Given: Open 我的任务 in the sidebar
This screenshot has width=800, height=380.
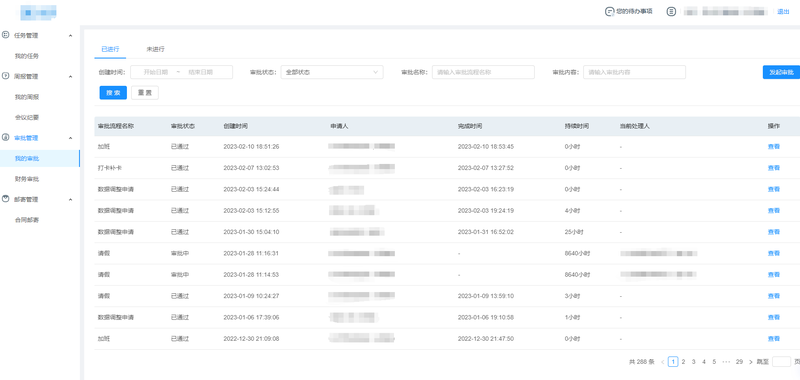Looking at the screenshot, I should coord(27,56).
